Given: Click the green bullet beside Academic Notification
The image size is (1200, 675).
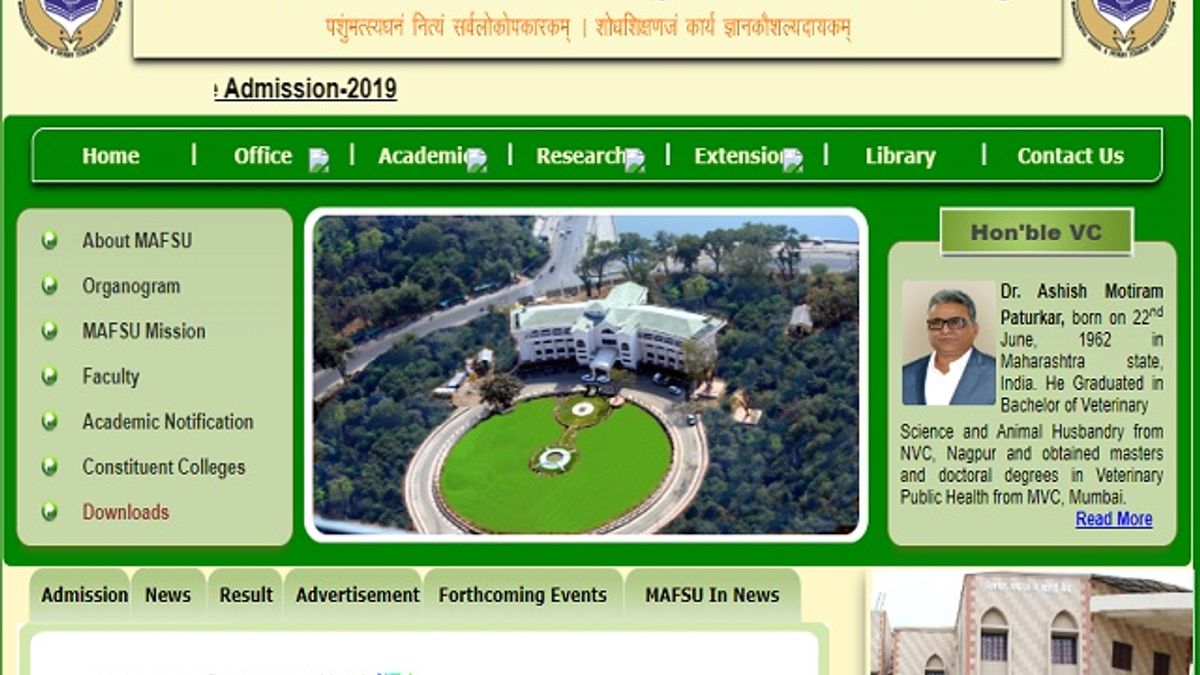Looking at the screenshot, I should [49, 421].
